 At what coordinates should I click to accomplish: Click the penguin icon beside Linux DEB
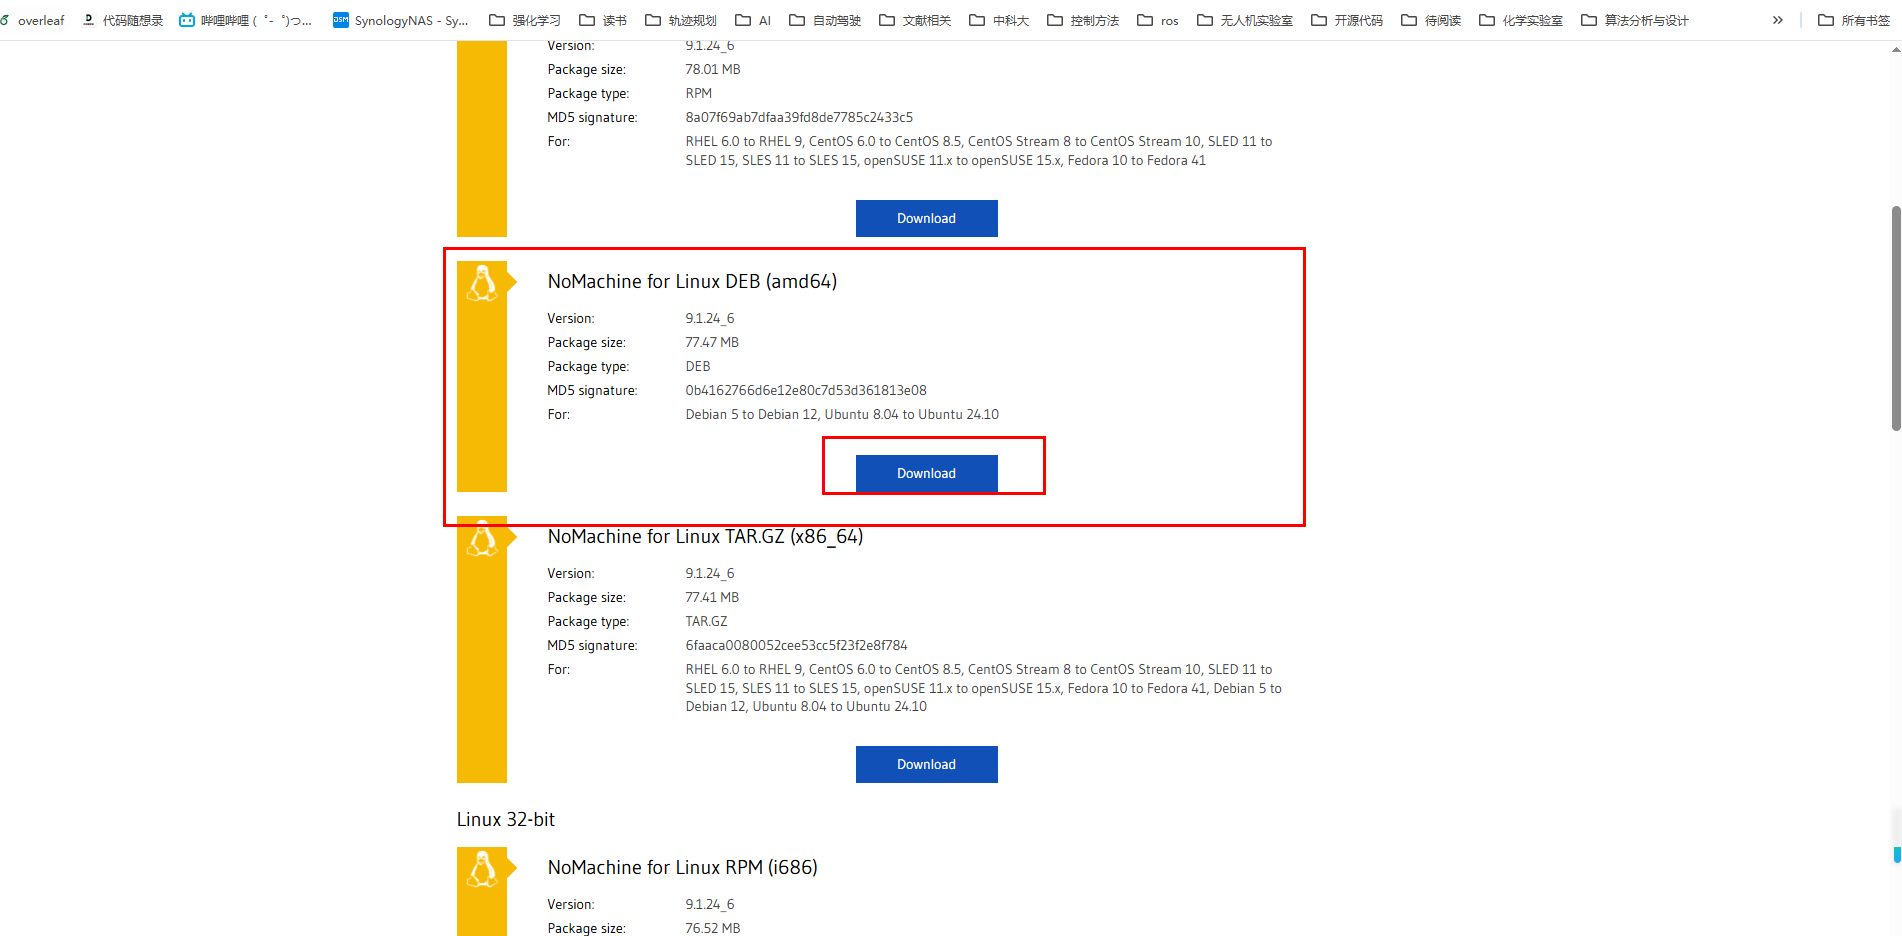[482, 284]
